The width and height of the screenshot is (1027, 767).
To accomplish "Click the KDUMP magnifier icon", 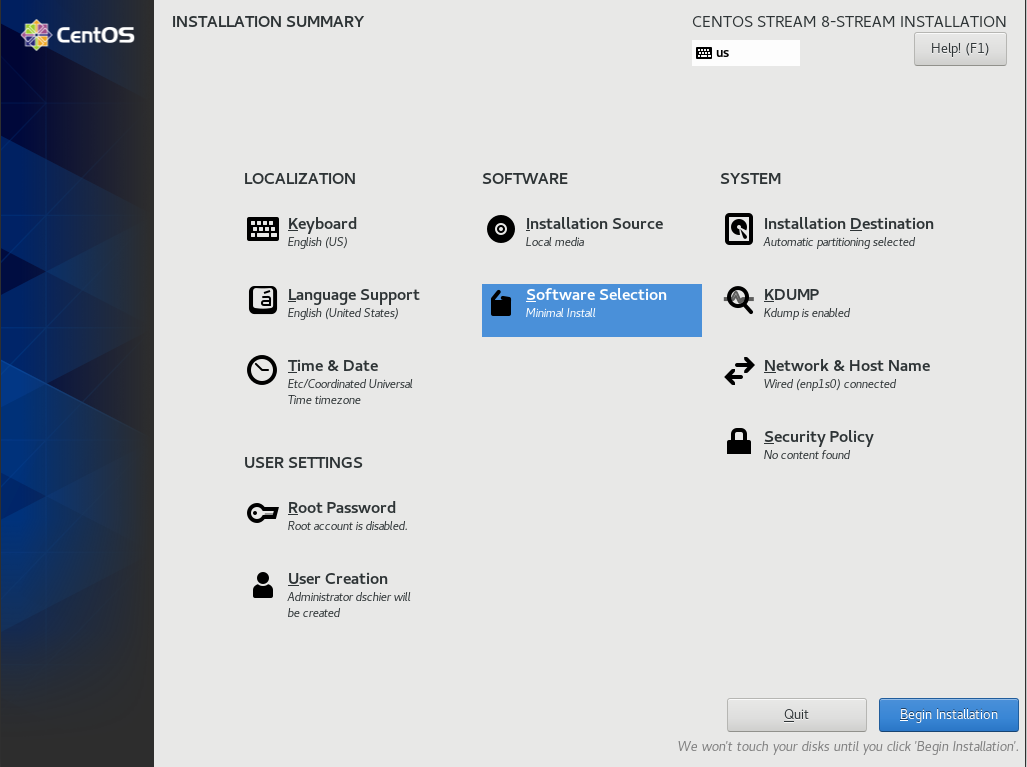I will click(x=739, y=300).
